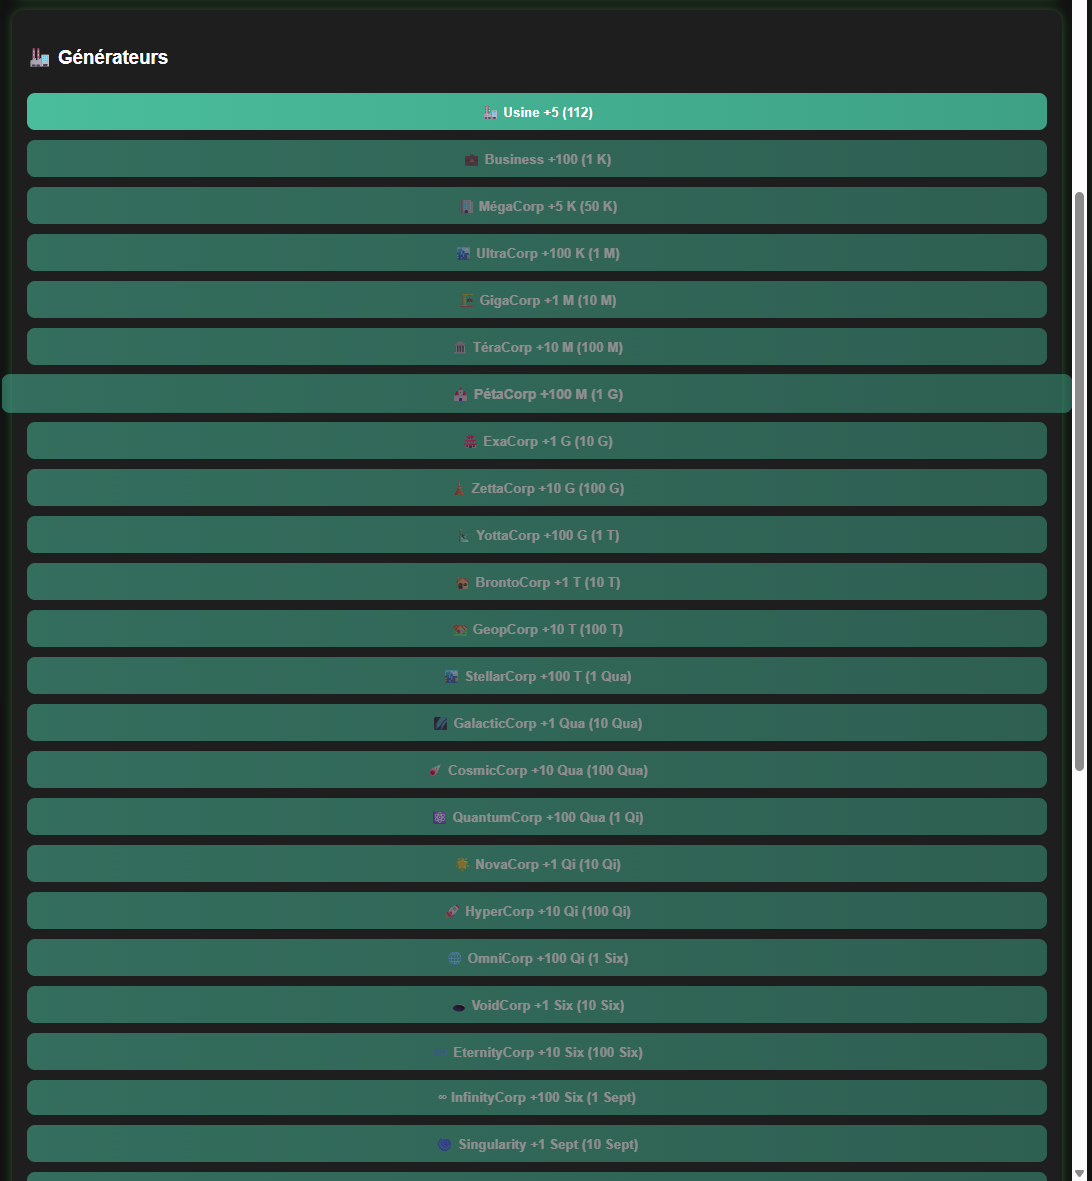
Task: Click the TéraCorp bank icon
Action: tap(461, 348)
